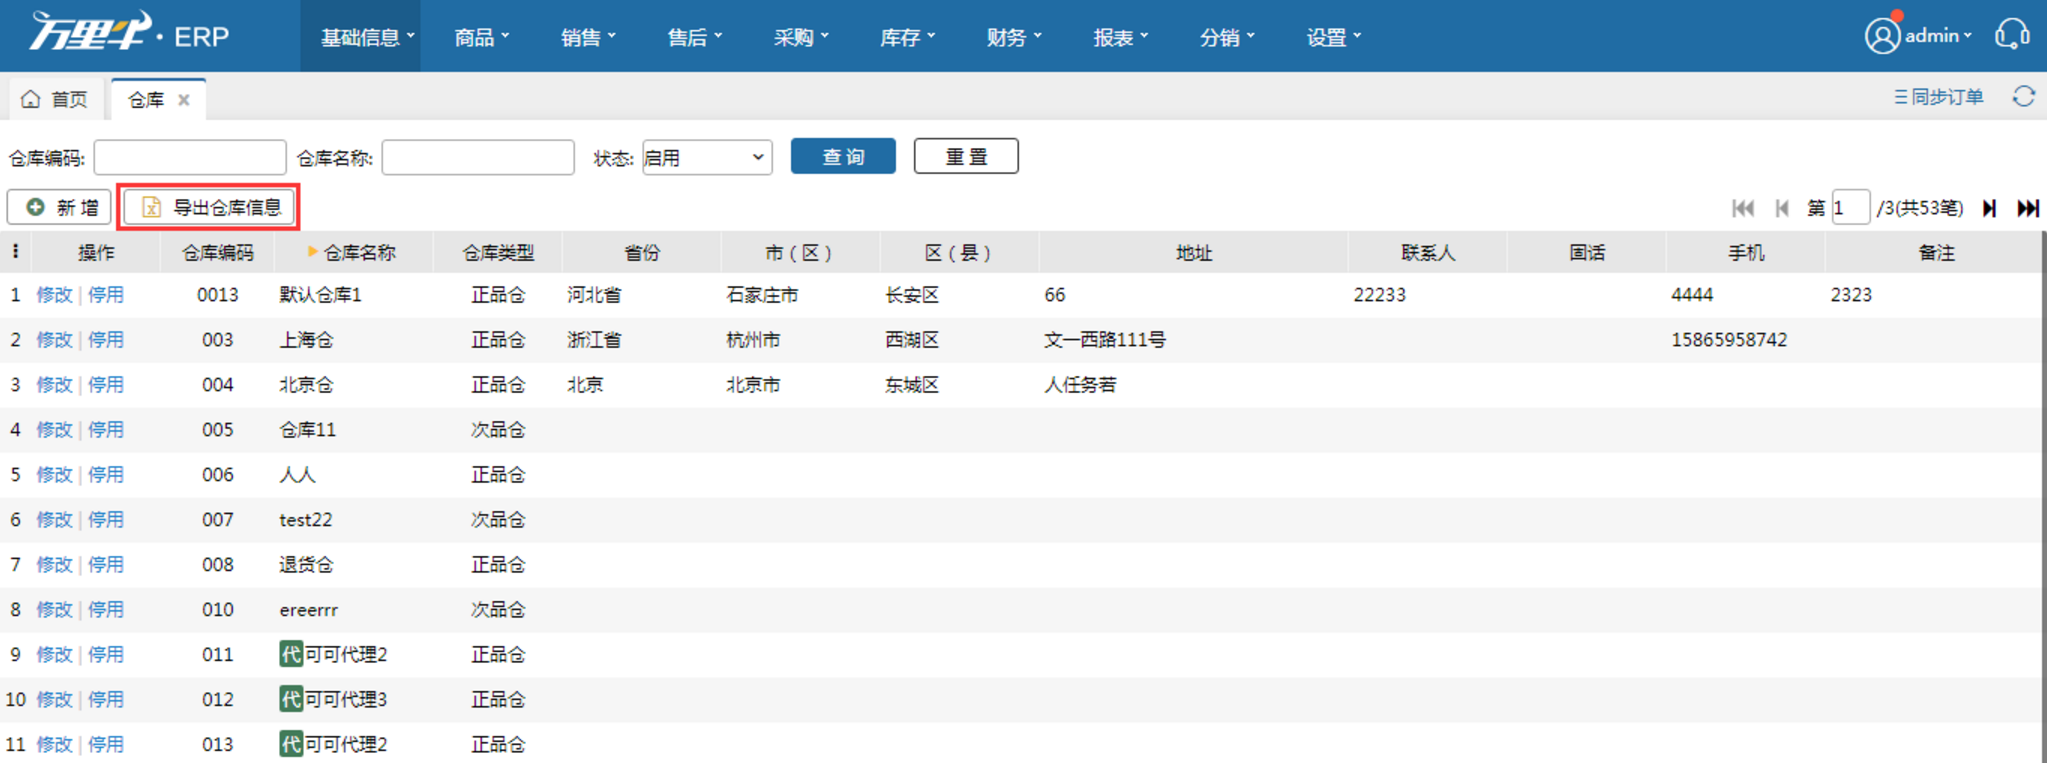The image size is (2047, 763).
Task: Select the 浙江省 province cell
Action: coord(594,340)
